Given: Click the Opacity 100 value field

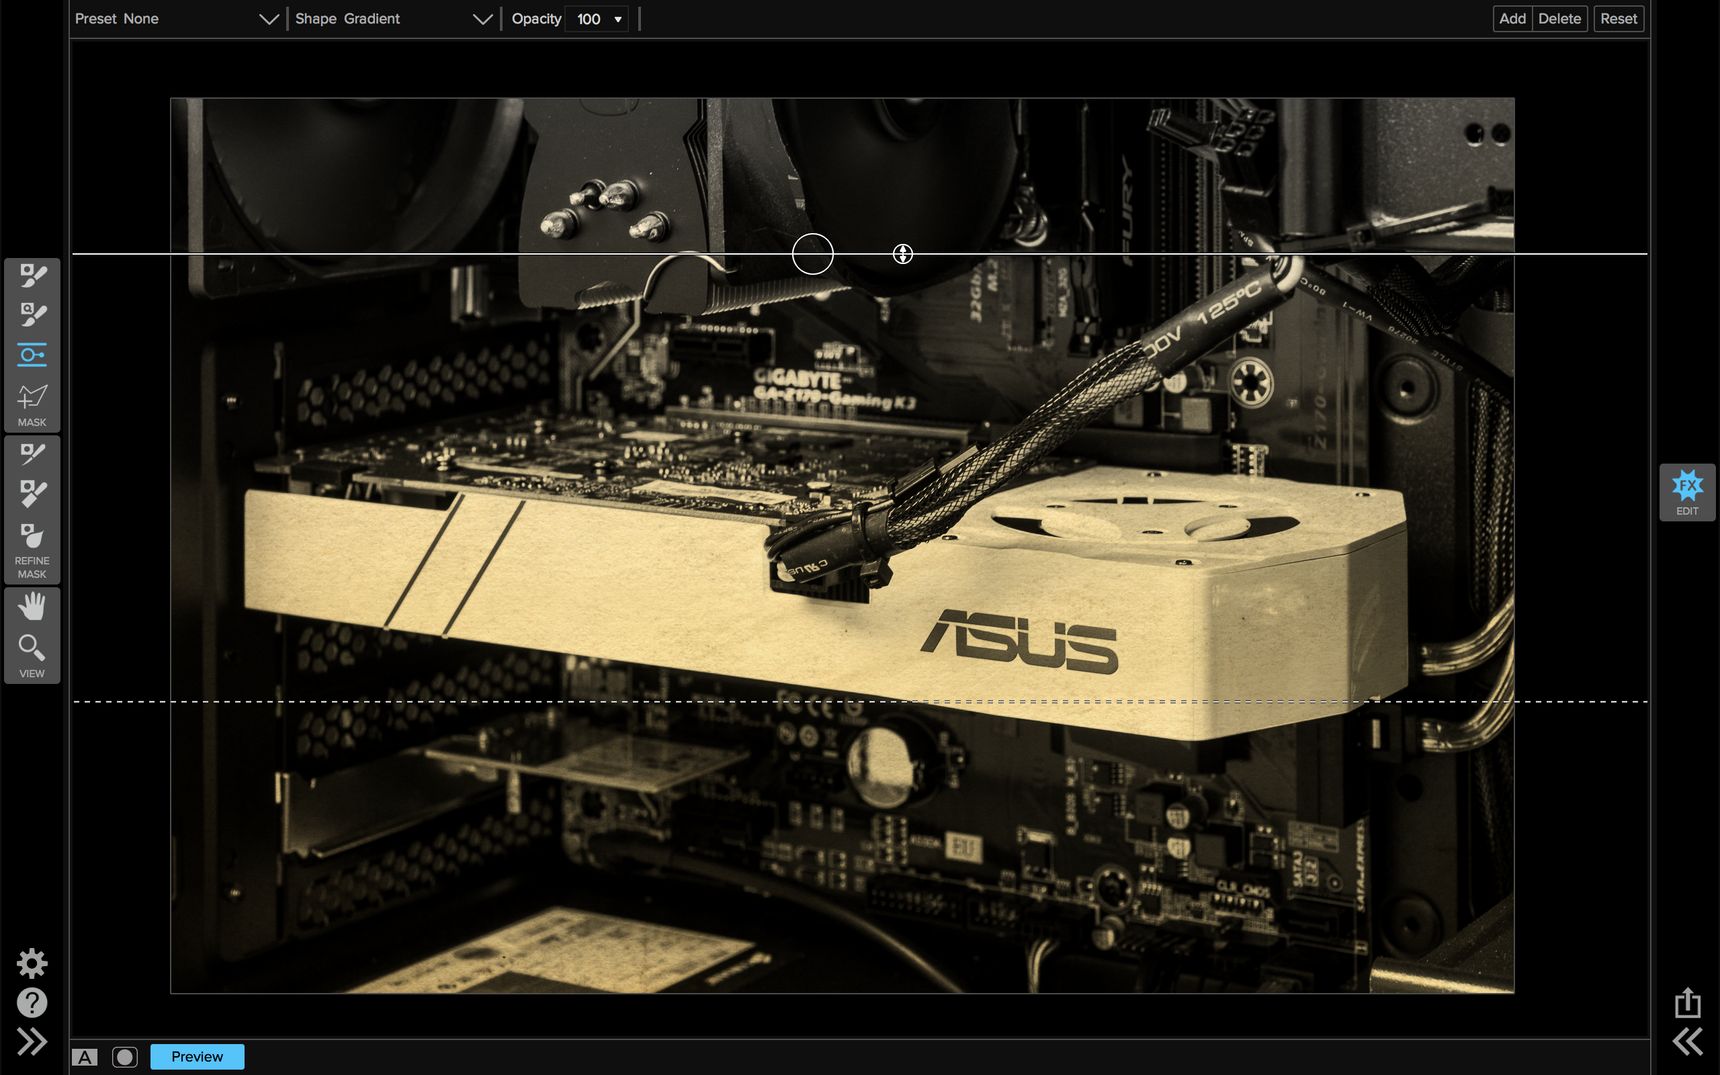Looking at the screenshot, I should click(589, 19).
